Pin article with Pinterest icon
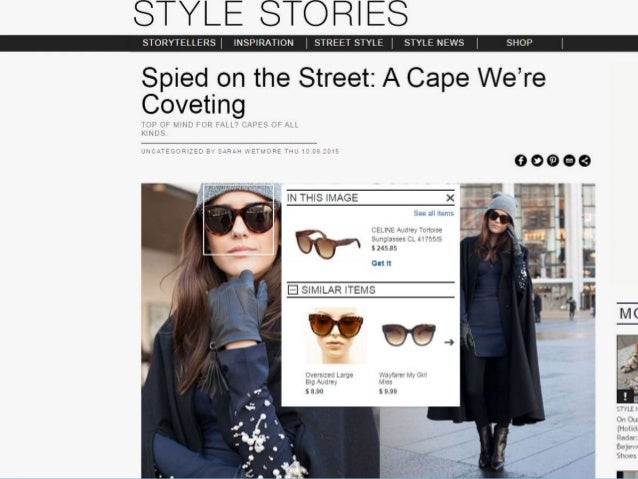Image resolution: width=638 pixels, height=479 pixels. point(553,161)
